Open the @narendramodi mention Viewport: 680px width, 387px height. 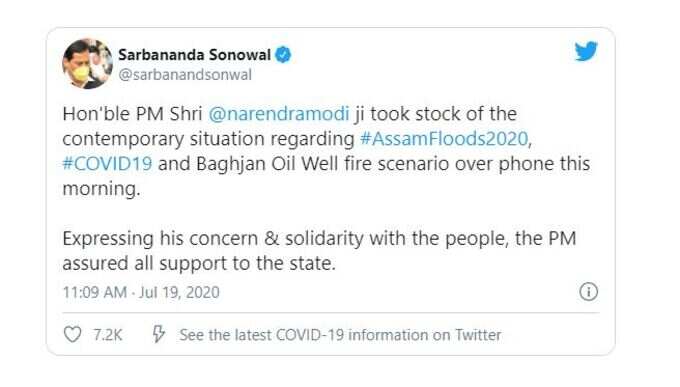279,114
